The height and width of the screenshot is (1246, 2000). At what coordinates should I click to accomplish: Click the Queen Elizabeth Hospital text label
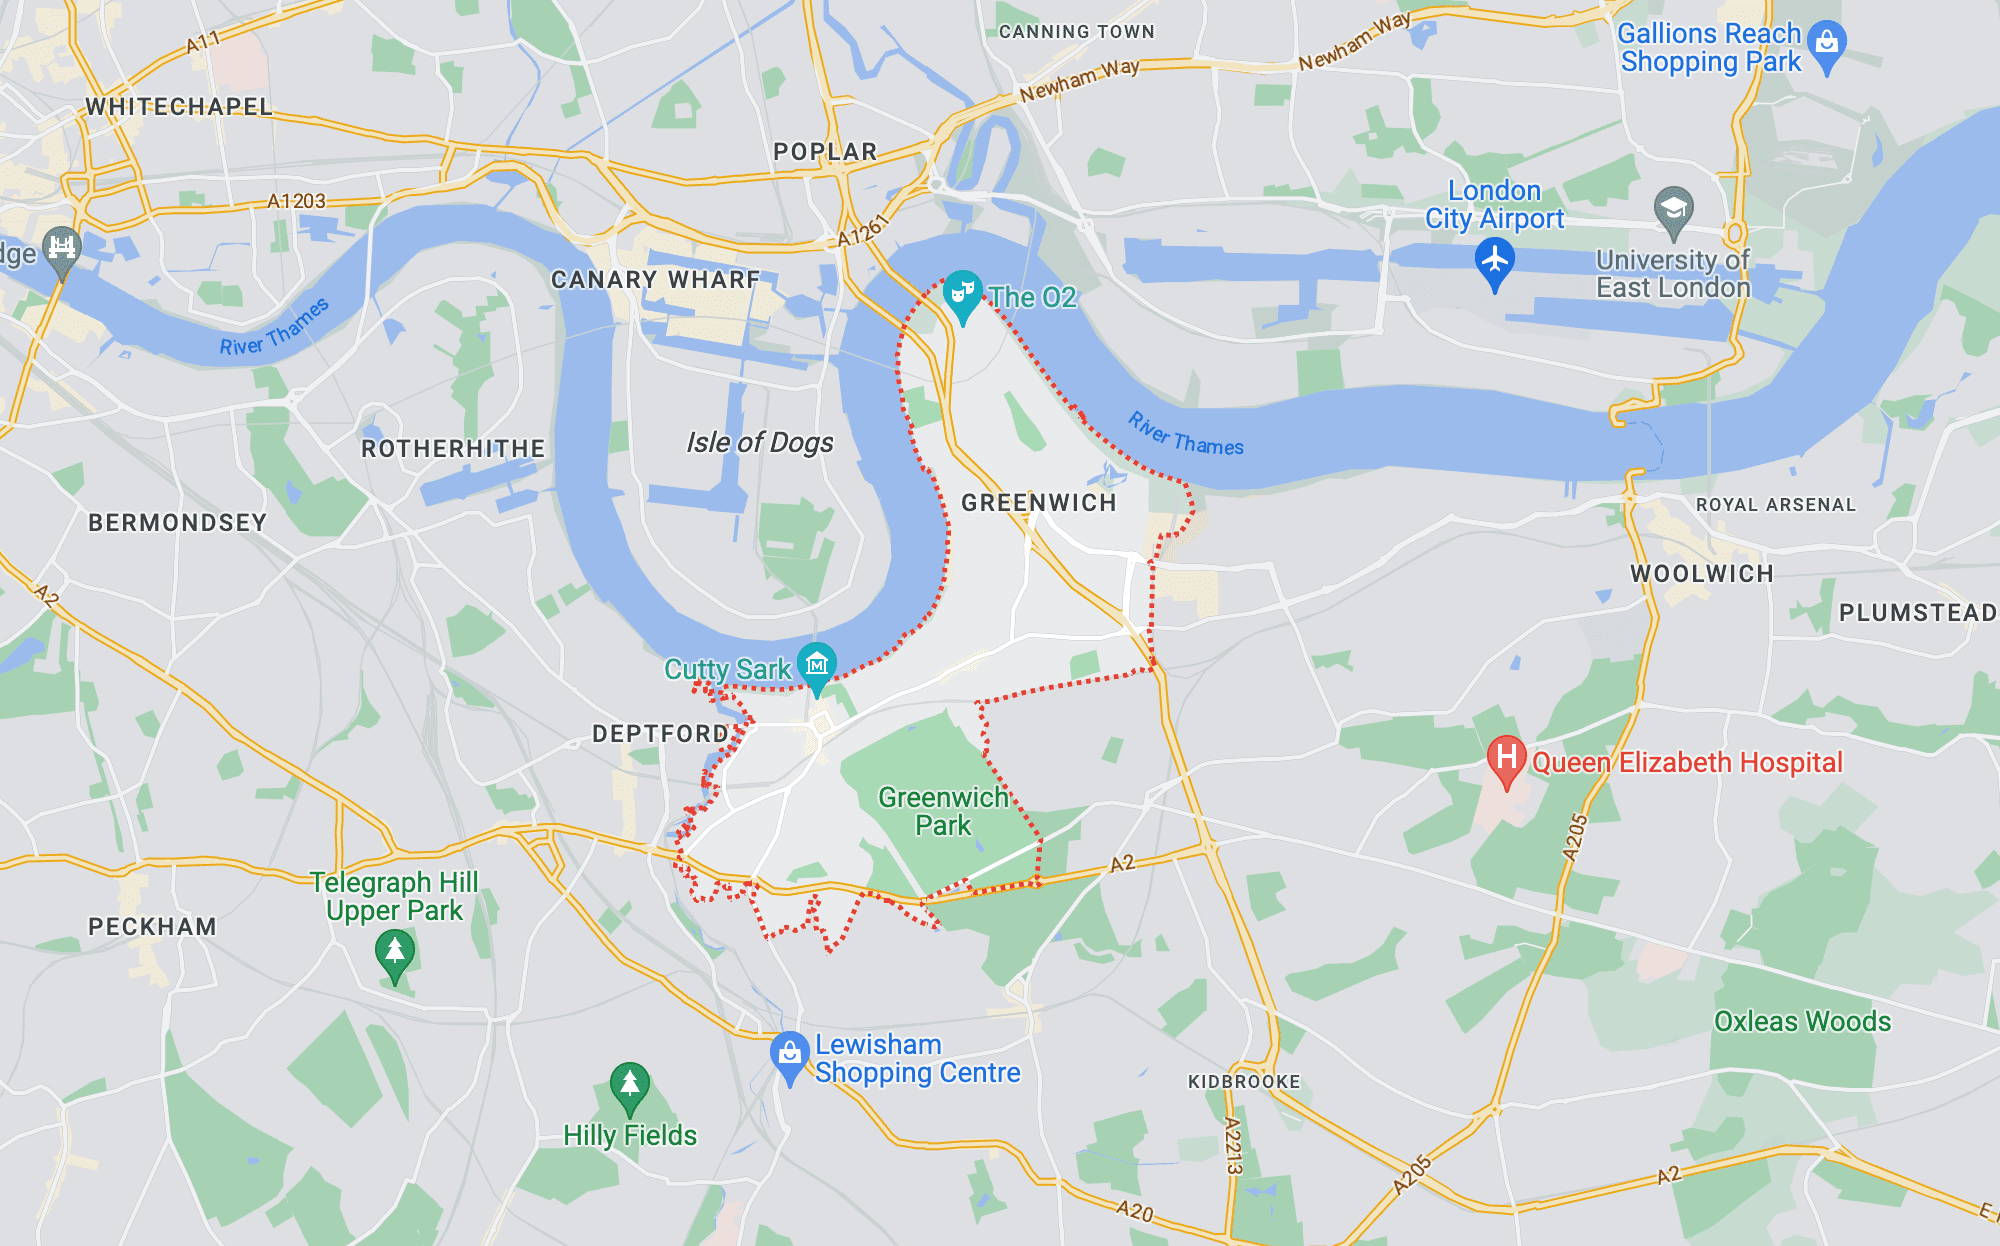click(1687, 762)
